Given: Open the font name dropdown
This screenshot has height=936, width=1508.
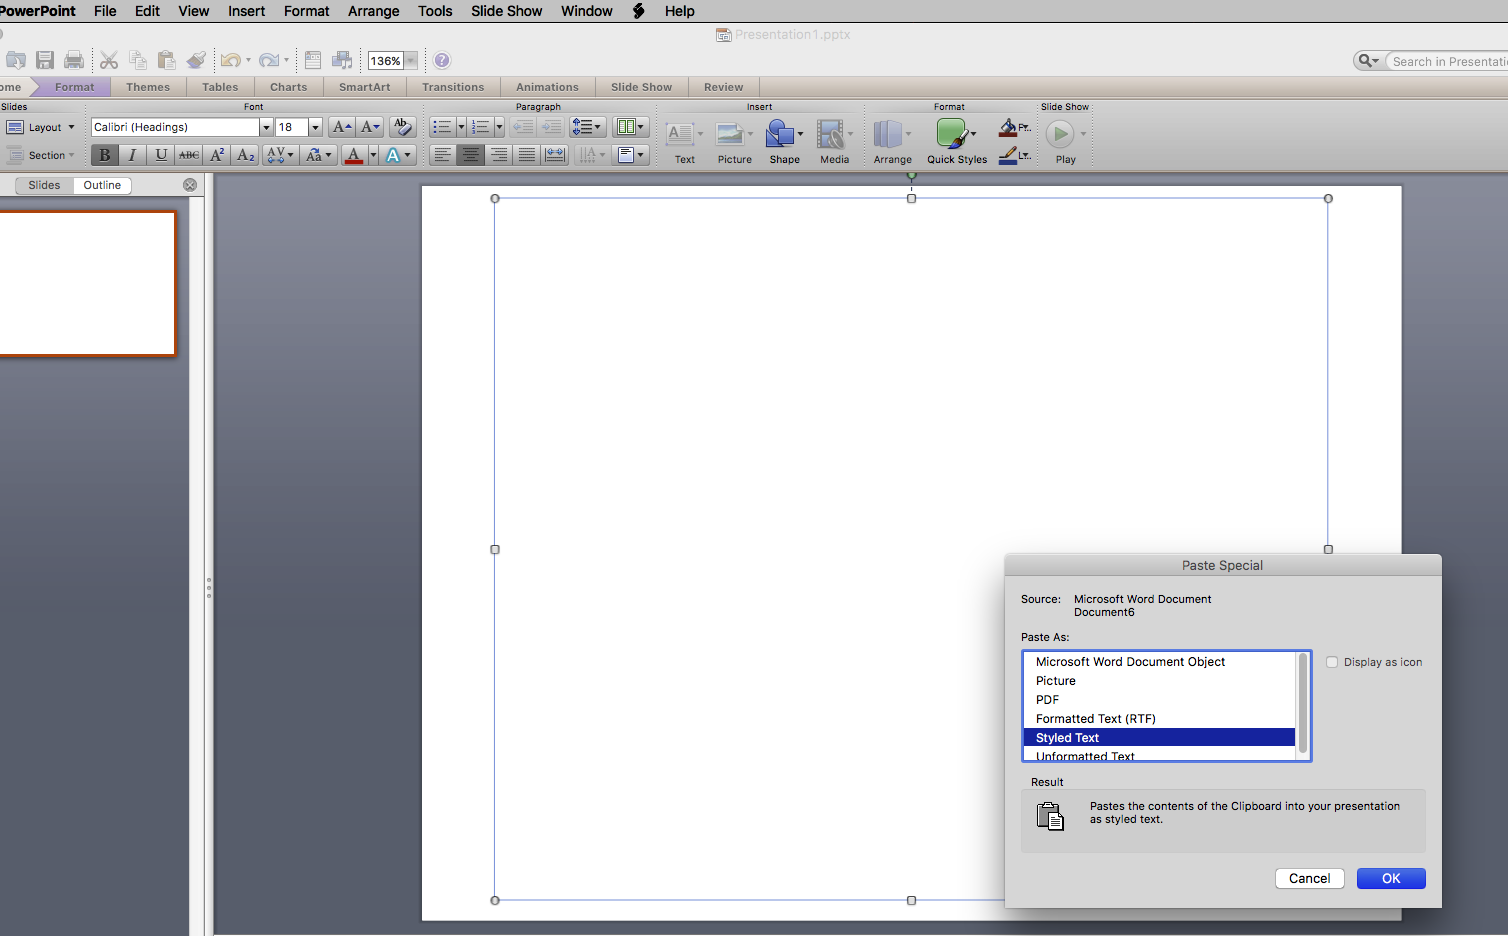Looking at the screenshot, I should click(x=266, y=127).
